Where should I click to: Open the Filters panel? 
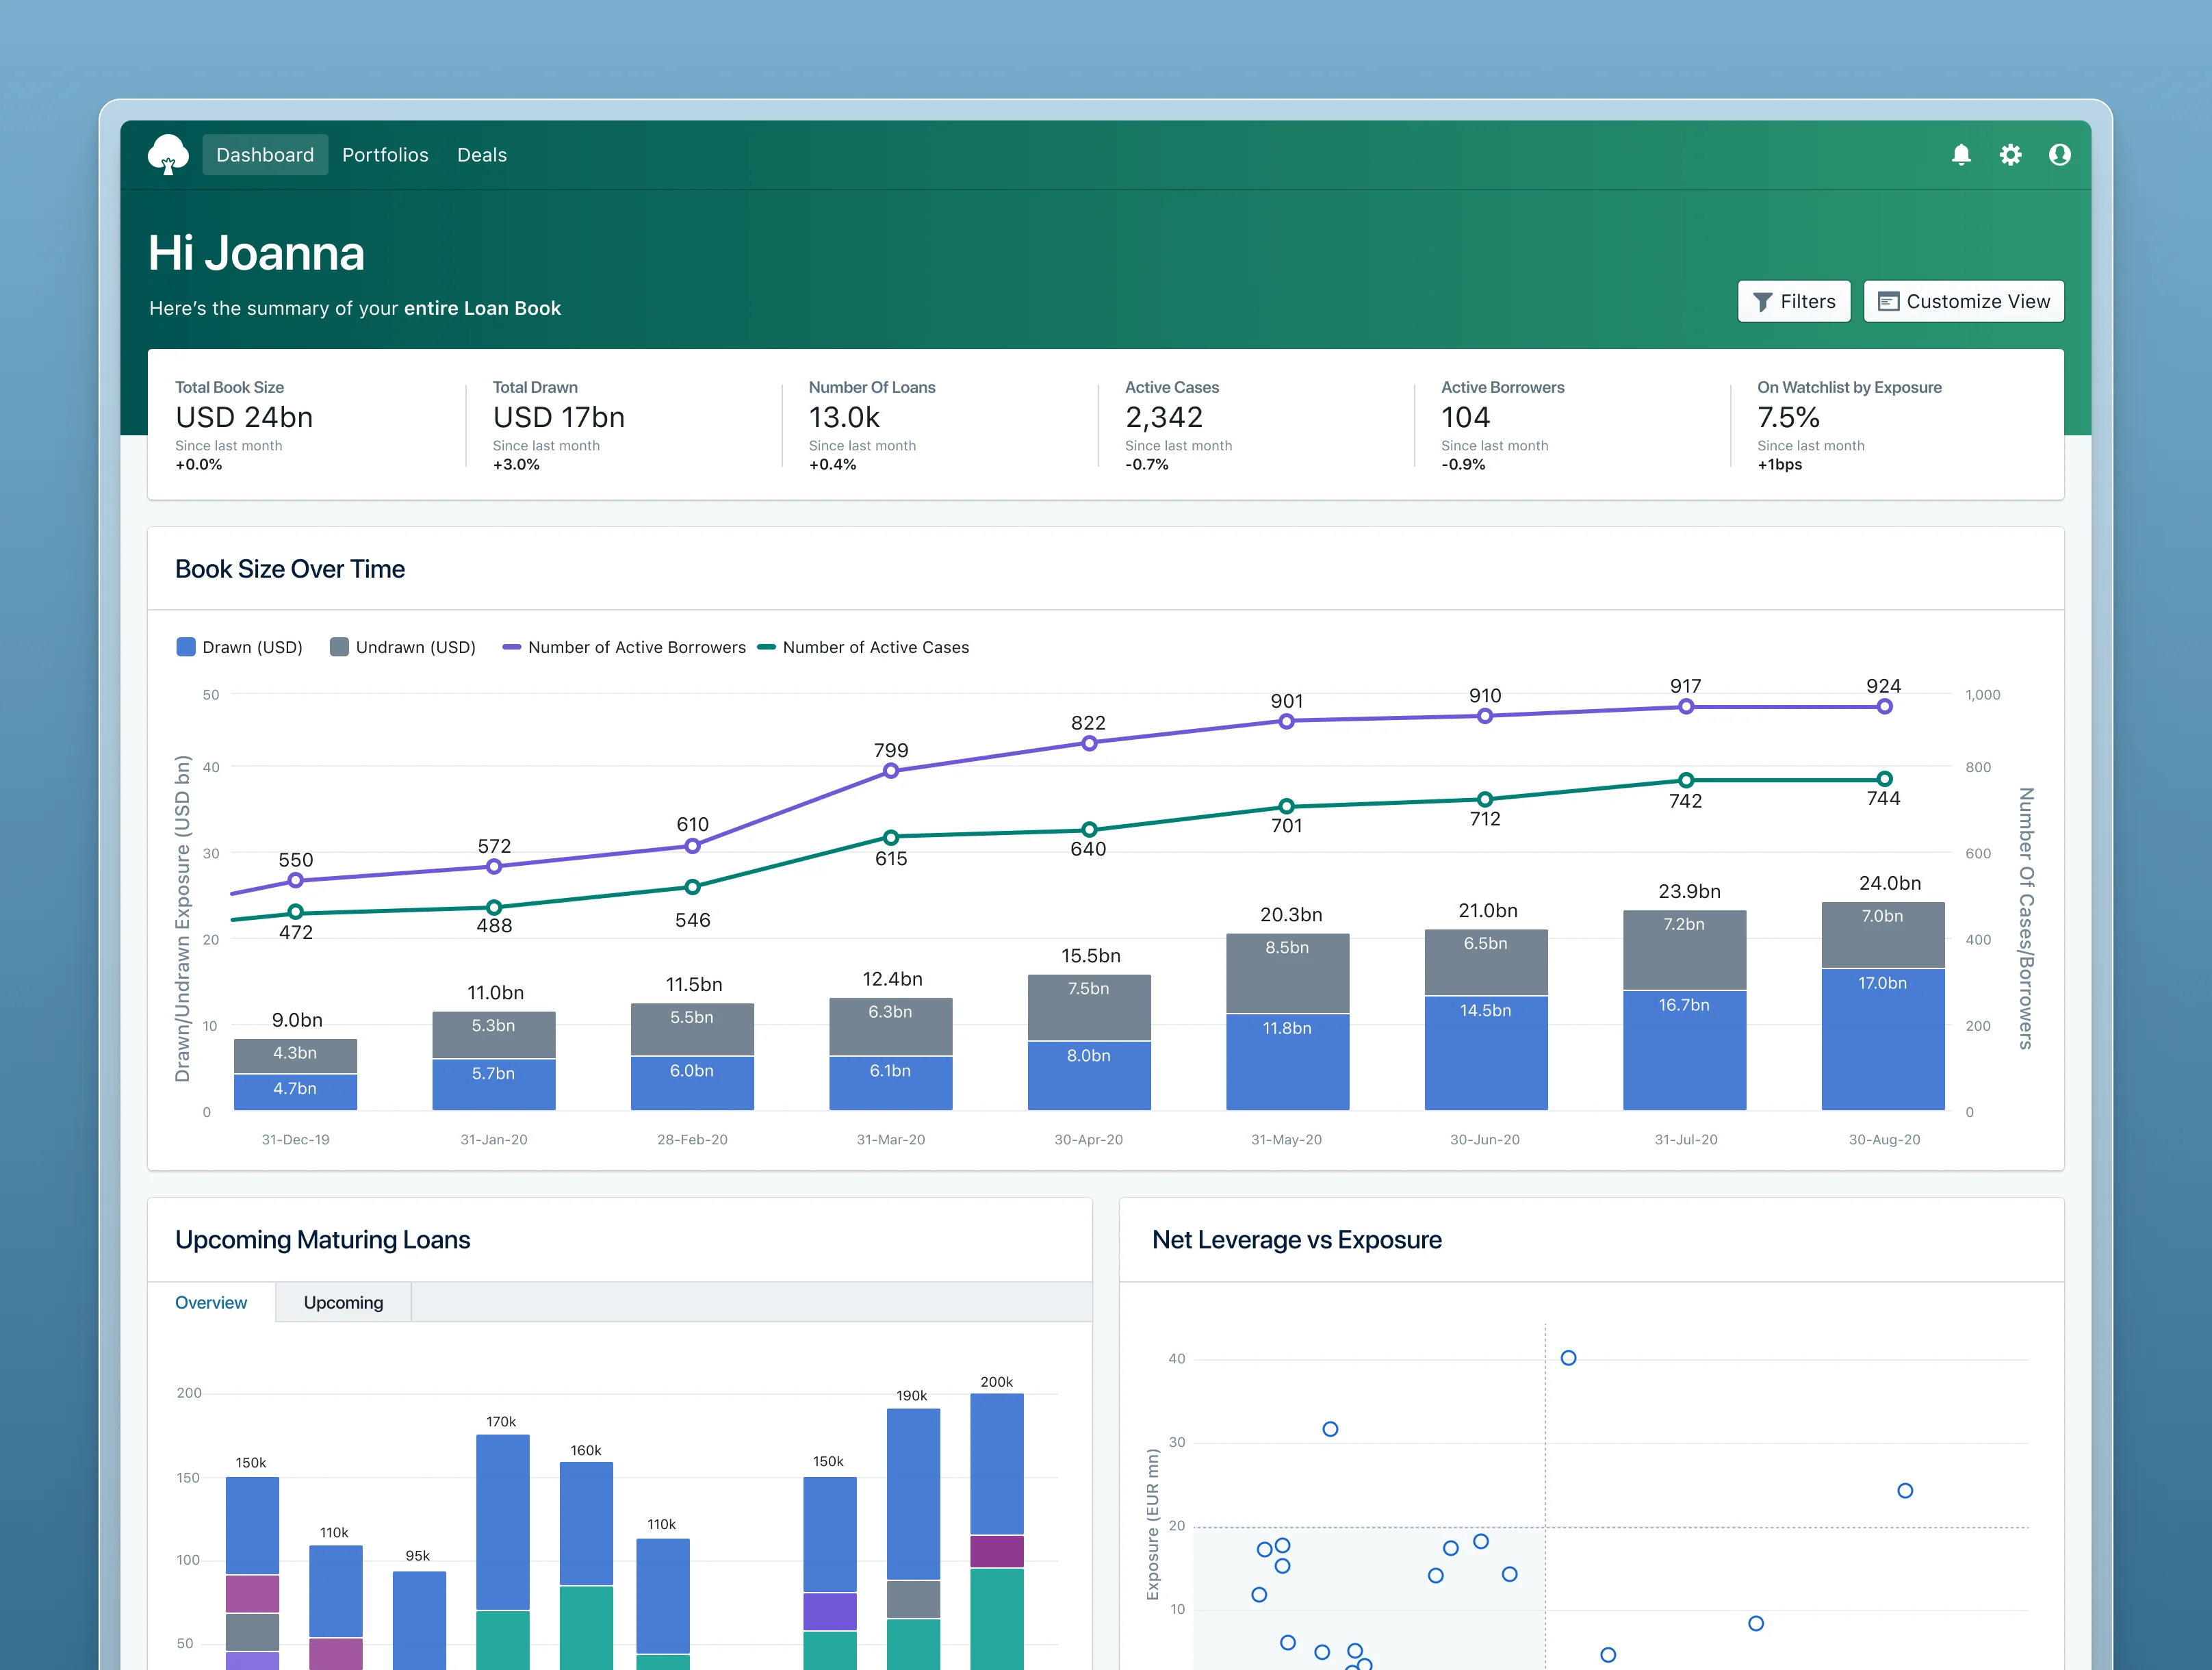coord(1794,301)
